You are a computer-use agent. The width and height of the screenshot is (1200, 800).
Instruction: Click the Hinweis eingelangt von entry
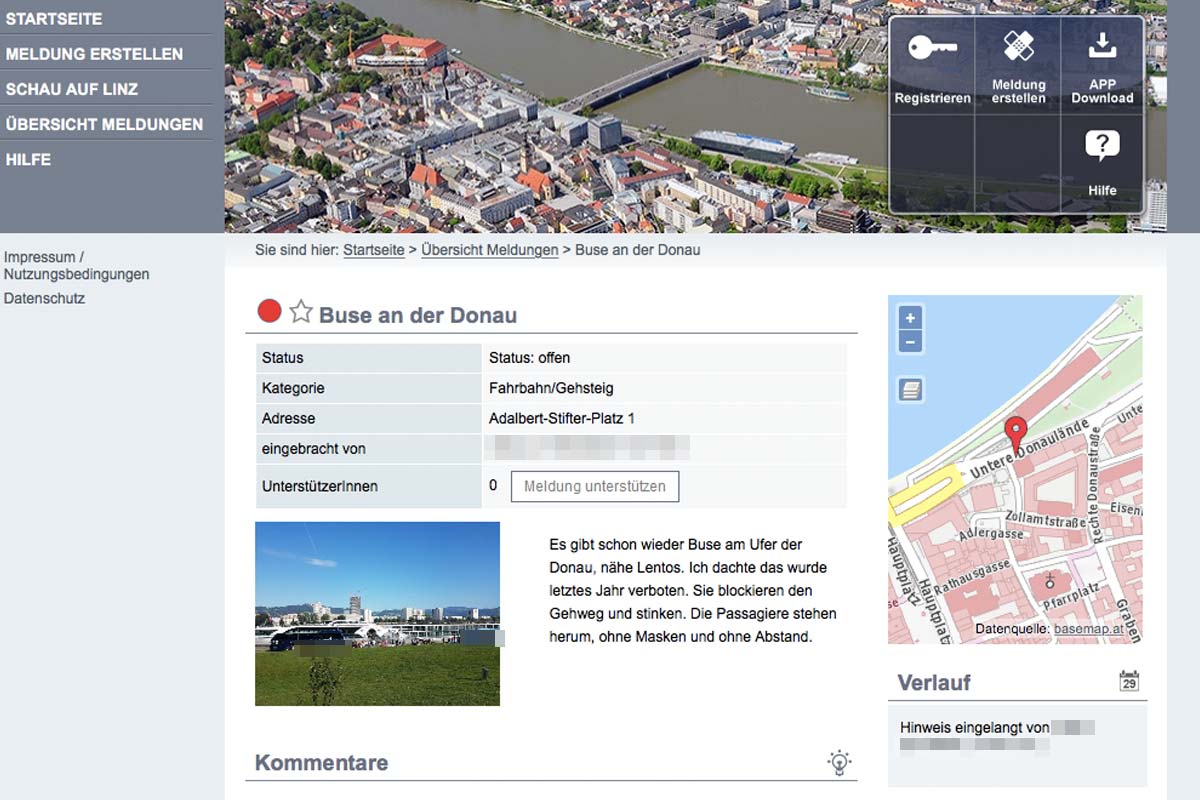coord(975,728)
